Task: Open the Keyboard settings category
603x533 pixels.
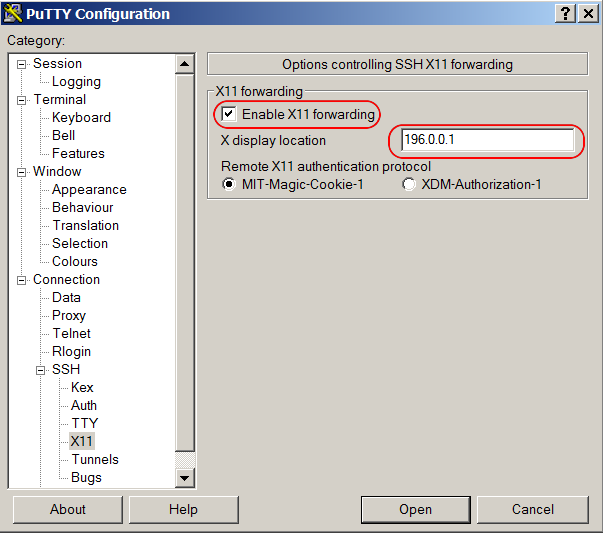Action: point(81,117)
